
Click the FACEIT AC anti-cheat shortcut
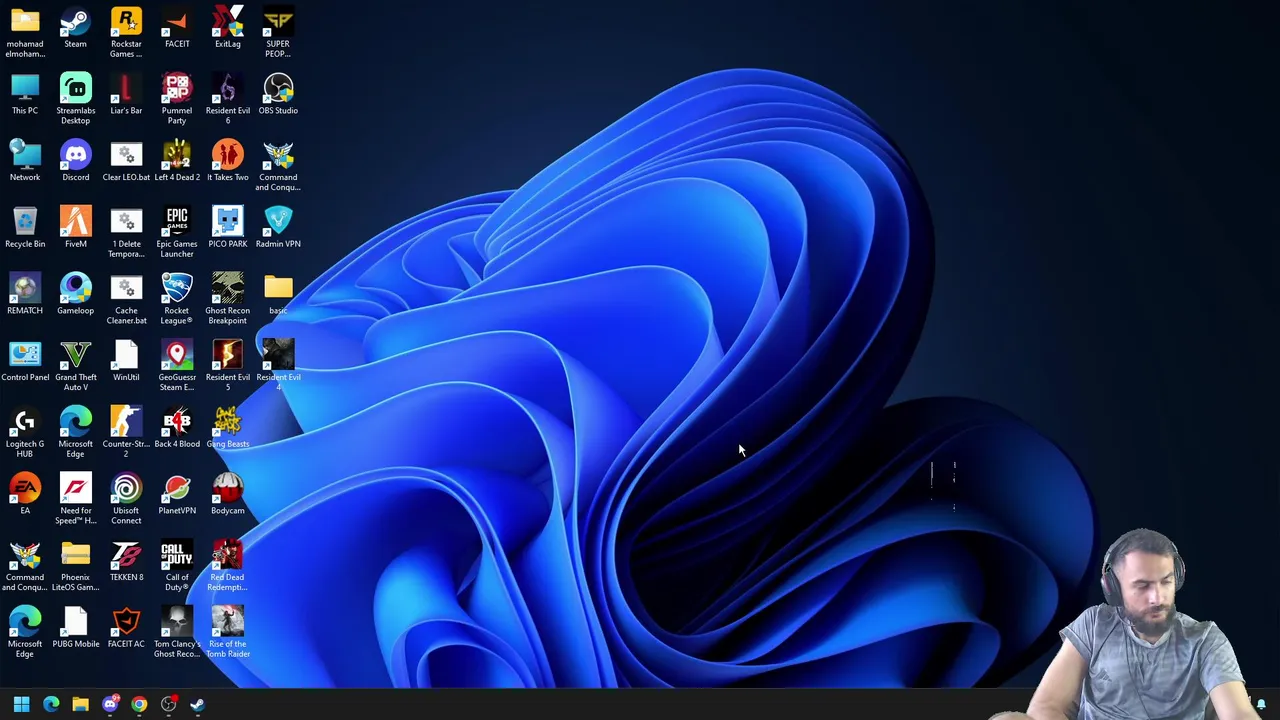pos(126,629)
